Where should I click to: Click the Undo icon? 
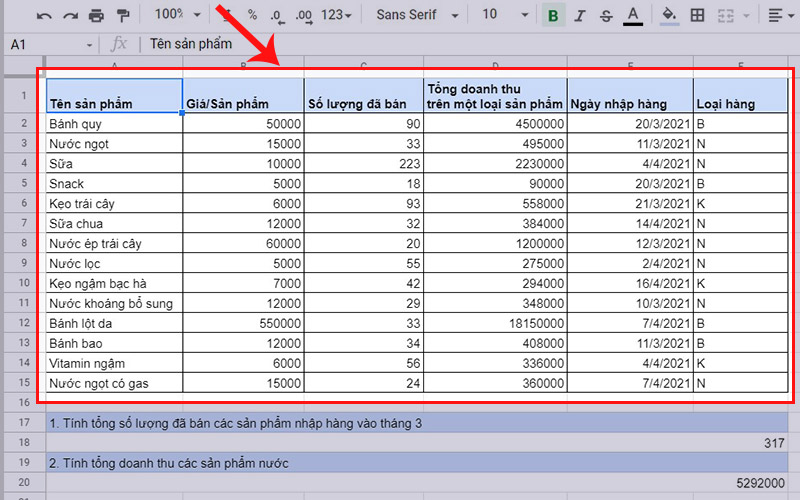44,16
